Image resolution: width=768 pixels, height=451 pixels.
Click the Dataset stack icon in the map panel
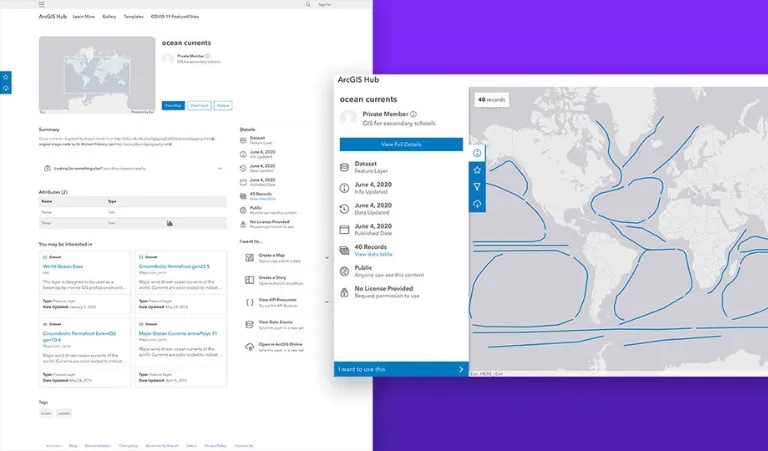coord(344,167)
